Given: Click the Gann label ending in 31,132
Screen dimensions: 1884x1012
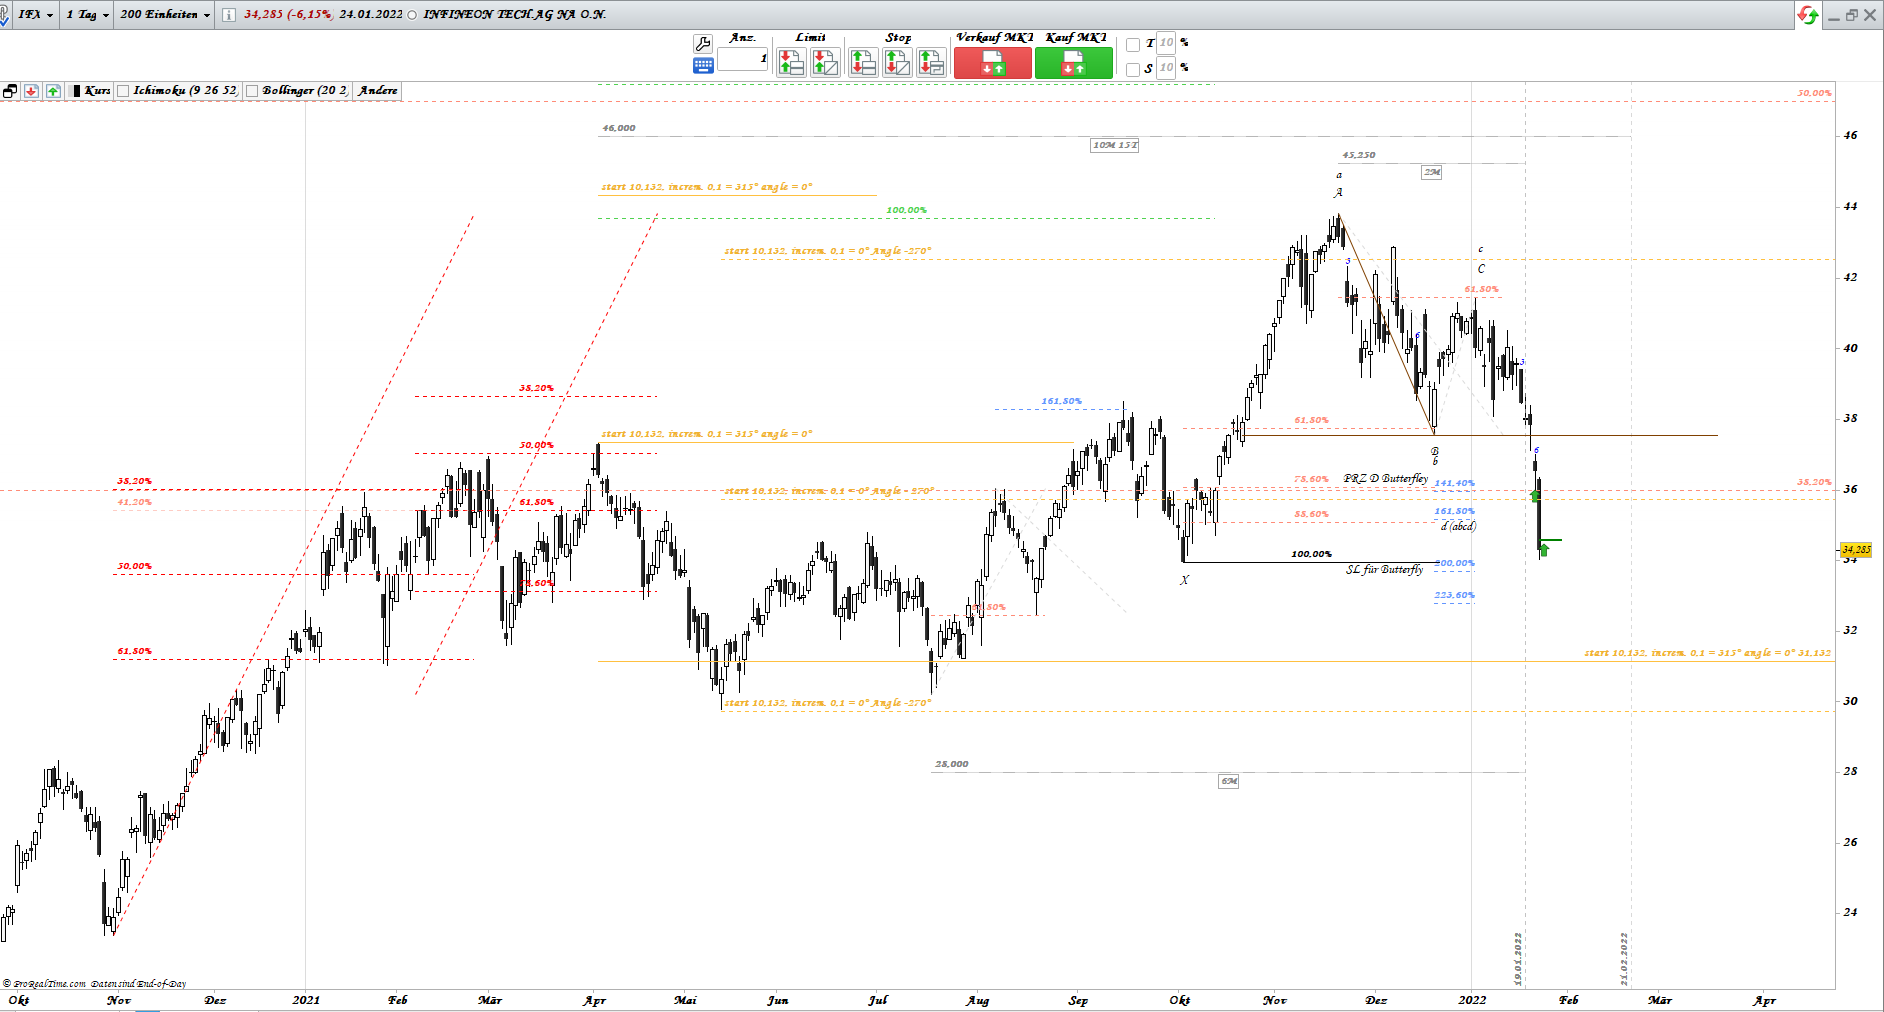Looking at the screenshot, I should click(1708, 653).
